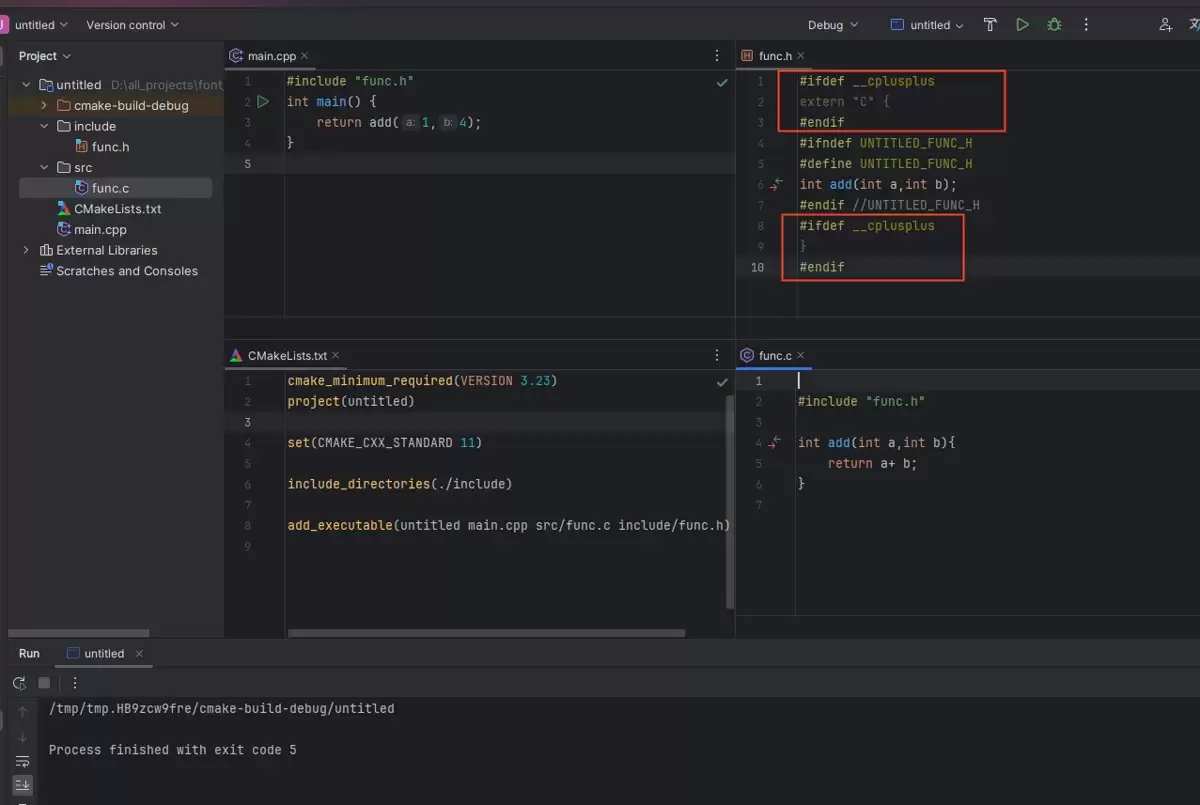Viewport: 1200px width, 805px height.
Task: Click the 'return add(' line in main.cpp
Action: 398,123
